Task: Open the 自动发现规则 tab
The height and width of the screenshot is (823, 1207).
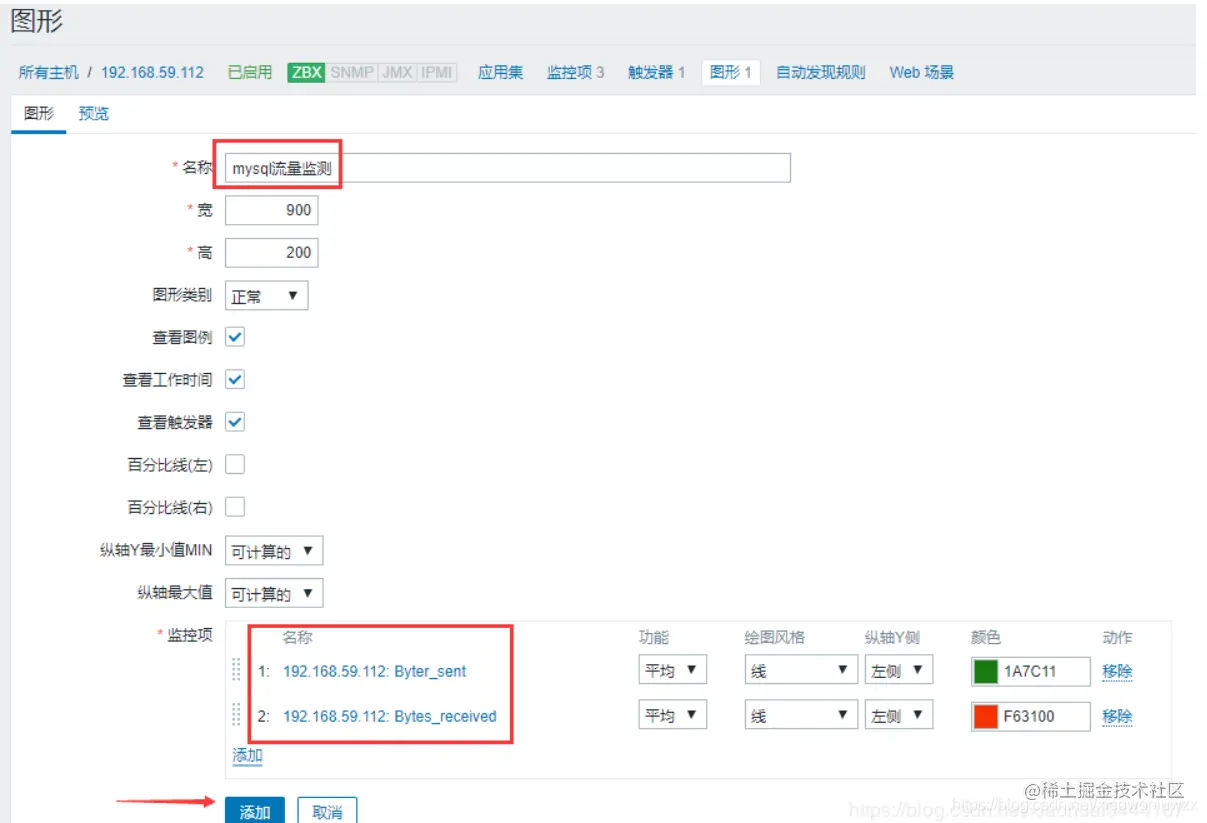Action: 820,72
